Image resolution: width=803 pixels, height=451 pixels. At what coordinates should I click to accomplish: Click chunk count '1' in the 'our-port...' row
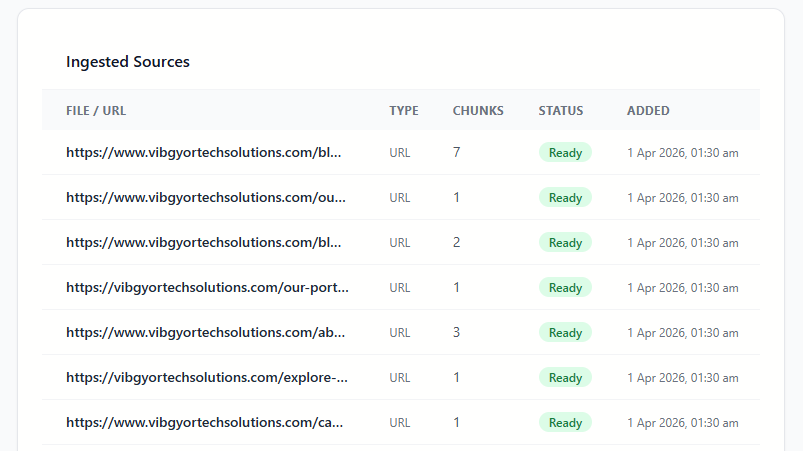point(456,288)
